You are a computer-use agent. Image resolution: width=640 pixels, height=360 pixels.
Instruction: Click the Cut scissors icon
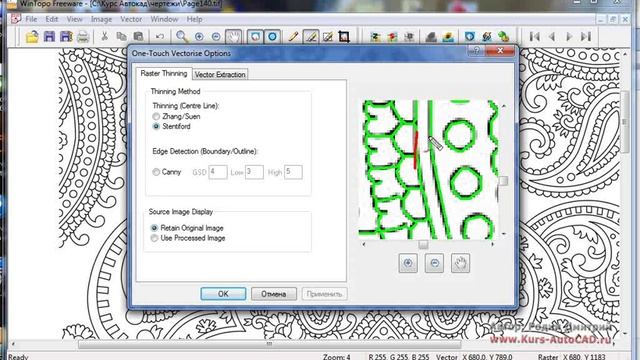(104, 36)
